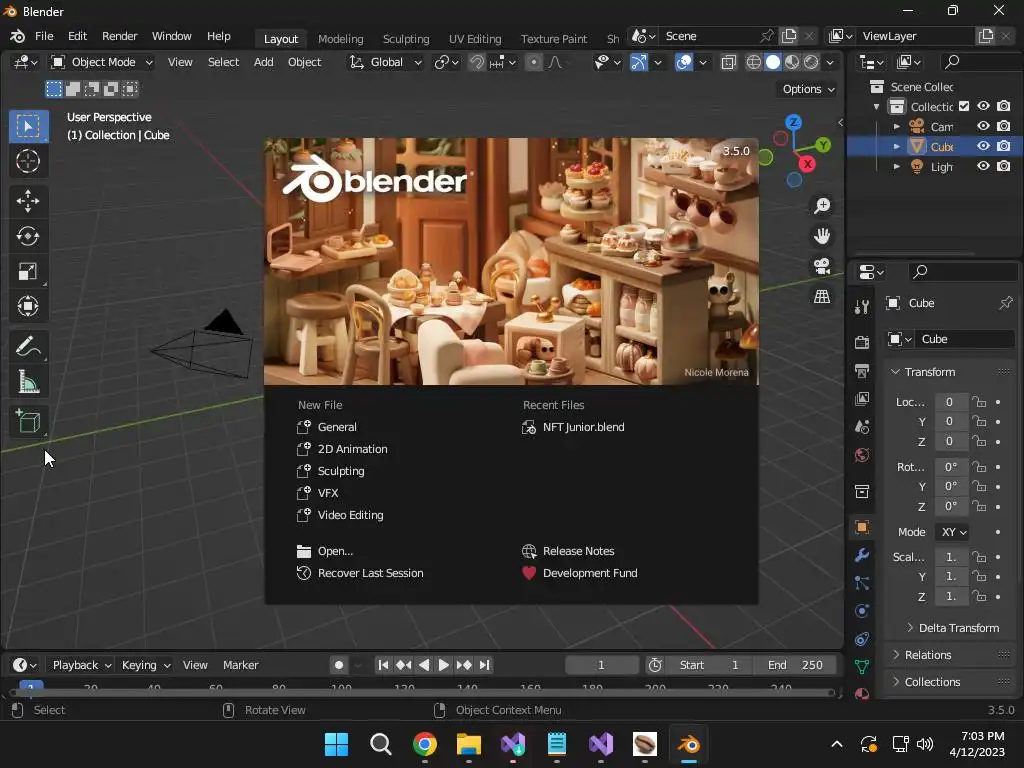Screen dimensions: 1024x768
Task: Open the Render properties tab
Action: 862,342
